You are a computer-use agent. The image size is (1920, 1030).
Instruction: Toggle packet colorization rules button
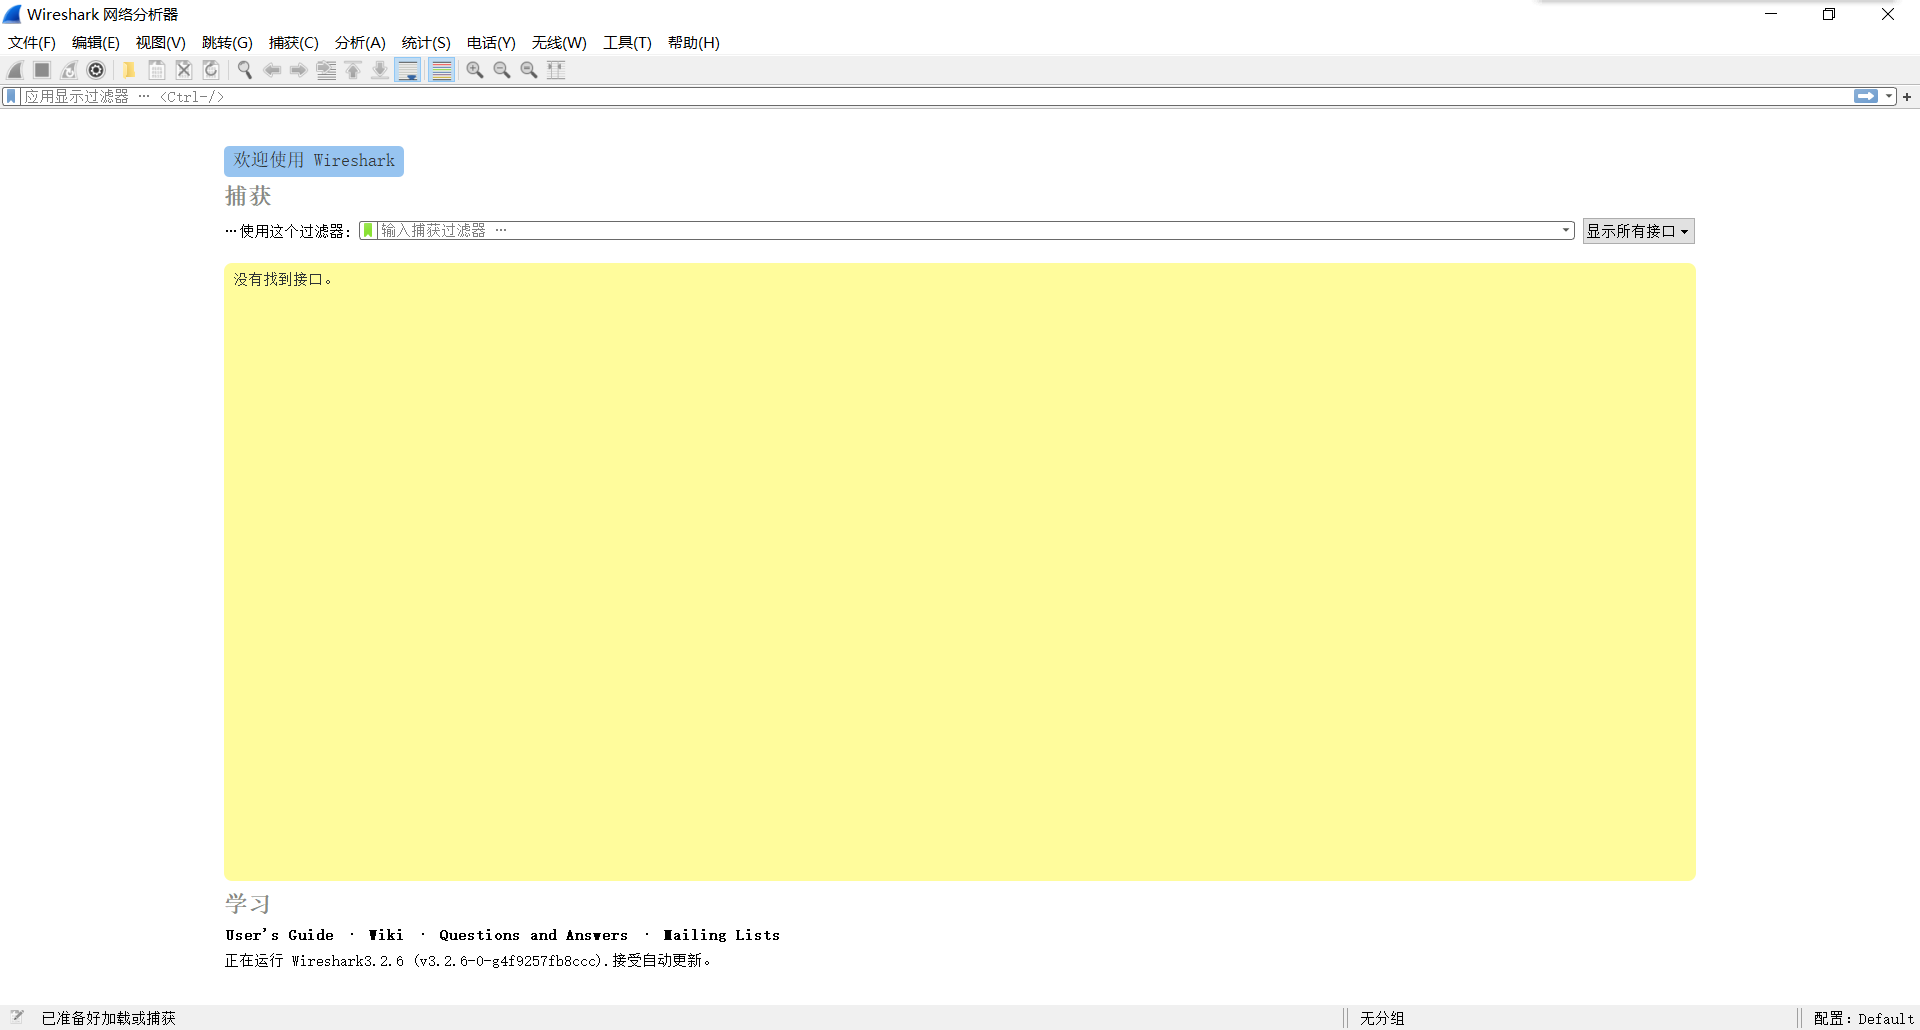point(441,70)
